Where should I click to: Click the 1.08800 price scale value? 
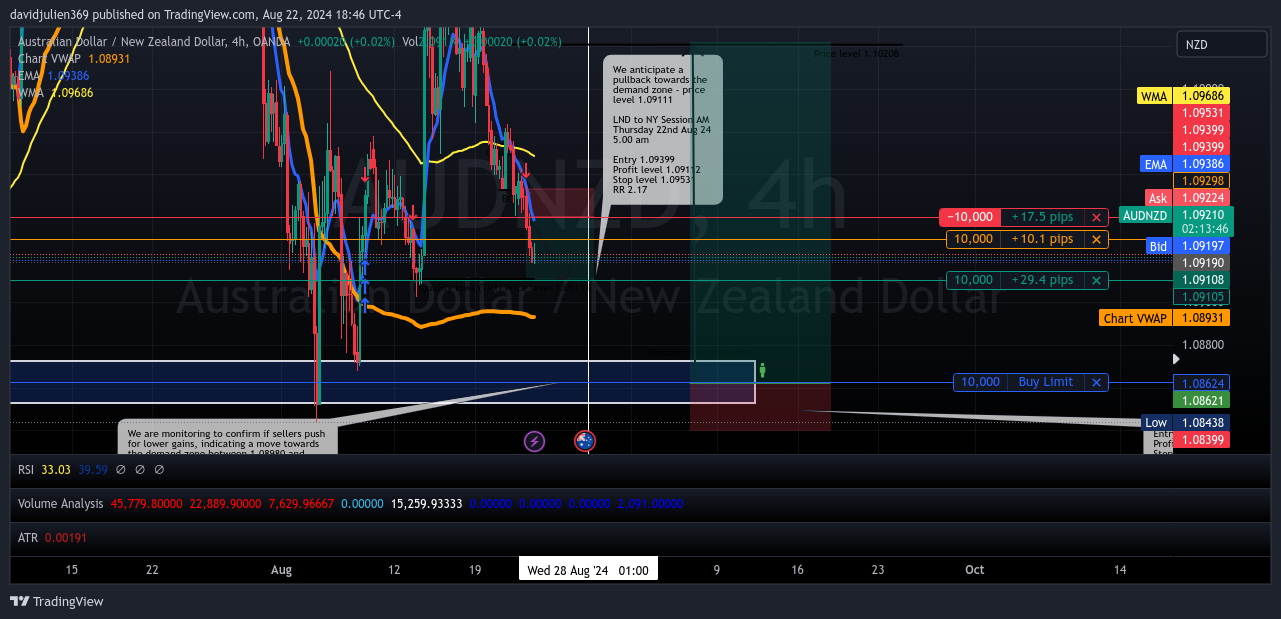click(1203, 345)
